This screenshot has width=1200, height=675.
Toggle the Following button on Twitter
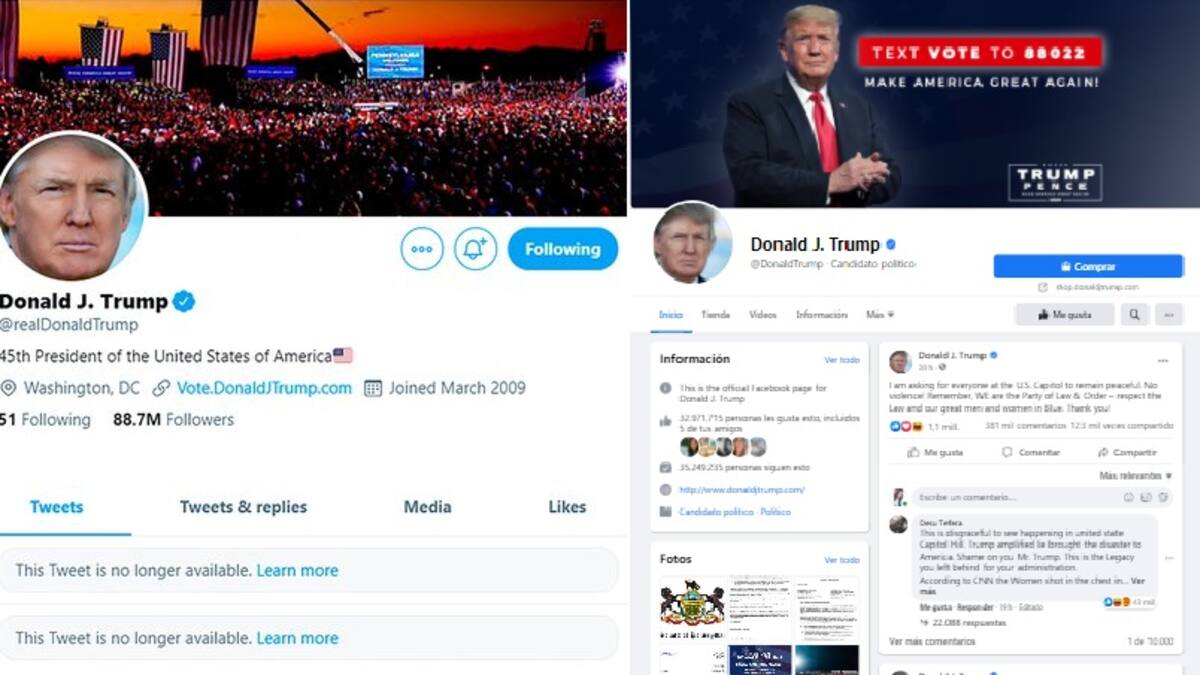pyautogui.click(x=563, y=249)
